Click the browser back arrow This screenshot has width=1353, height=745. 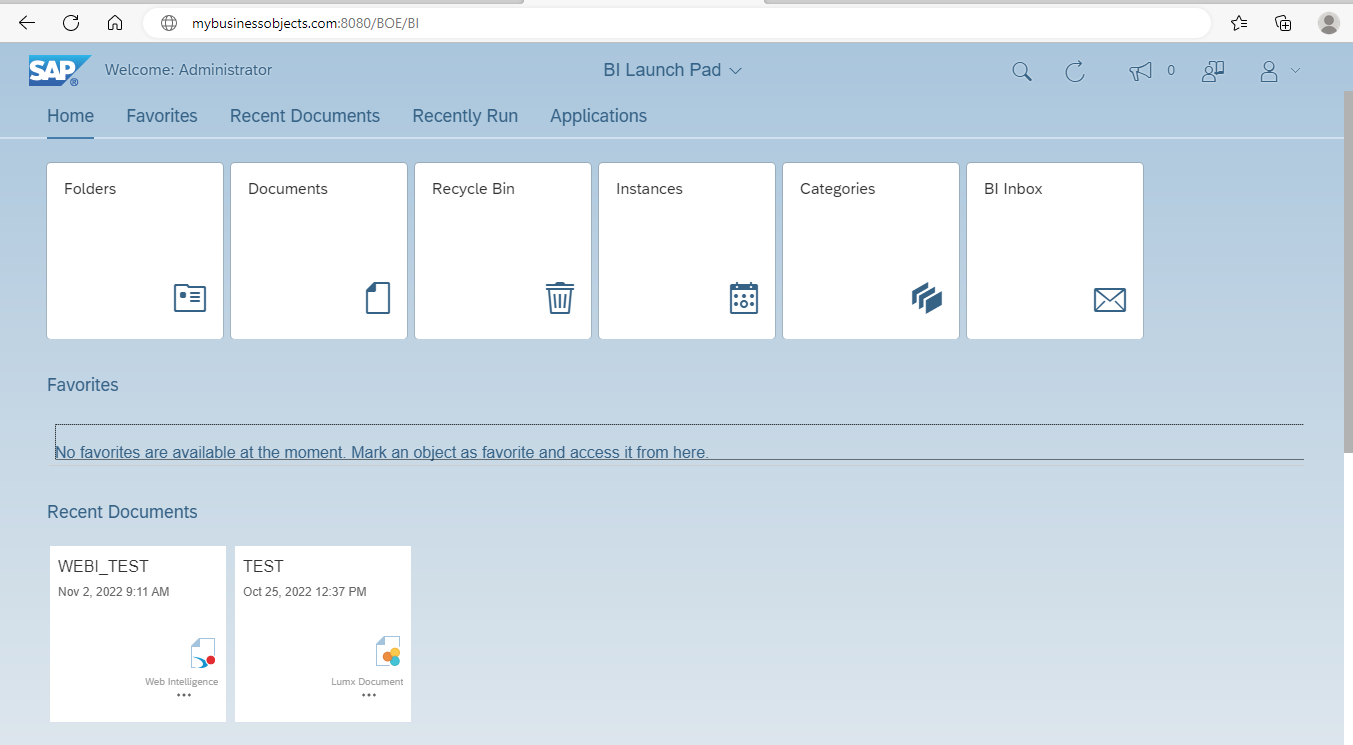(x=27, y=23)
